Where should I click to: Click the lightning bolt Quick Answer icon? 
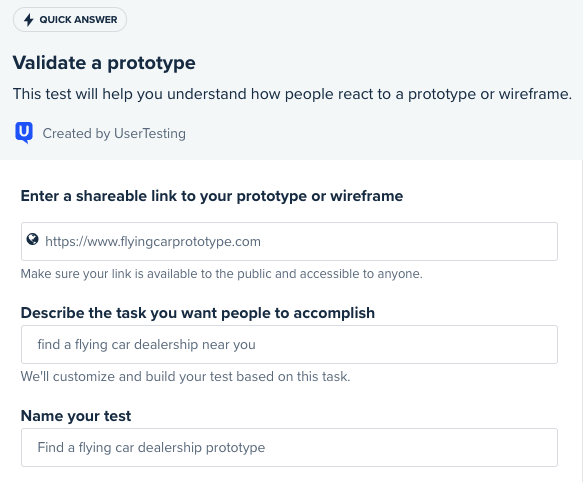tap(29, 20)
